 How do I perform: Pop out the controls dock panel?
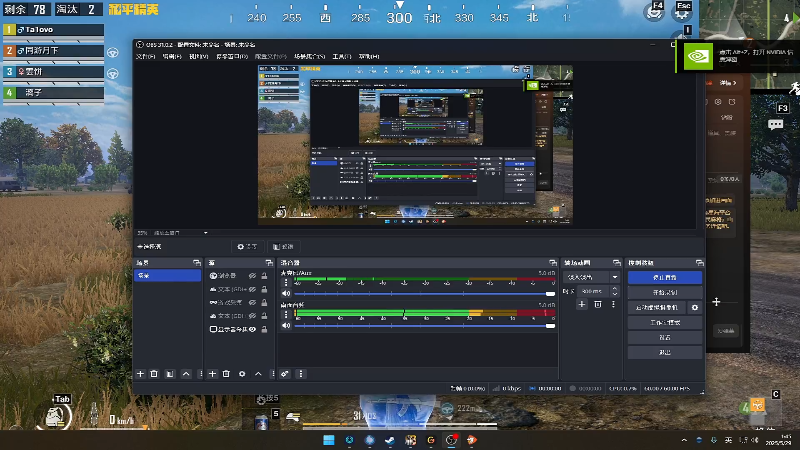[x=699, y=263]
